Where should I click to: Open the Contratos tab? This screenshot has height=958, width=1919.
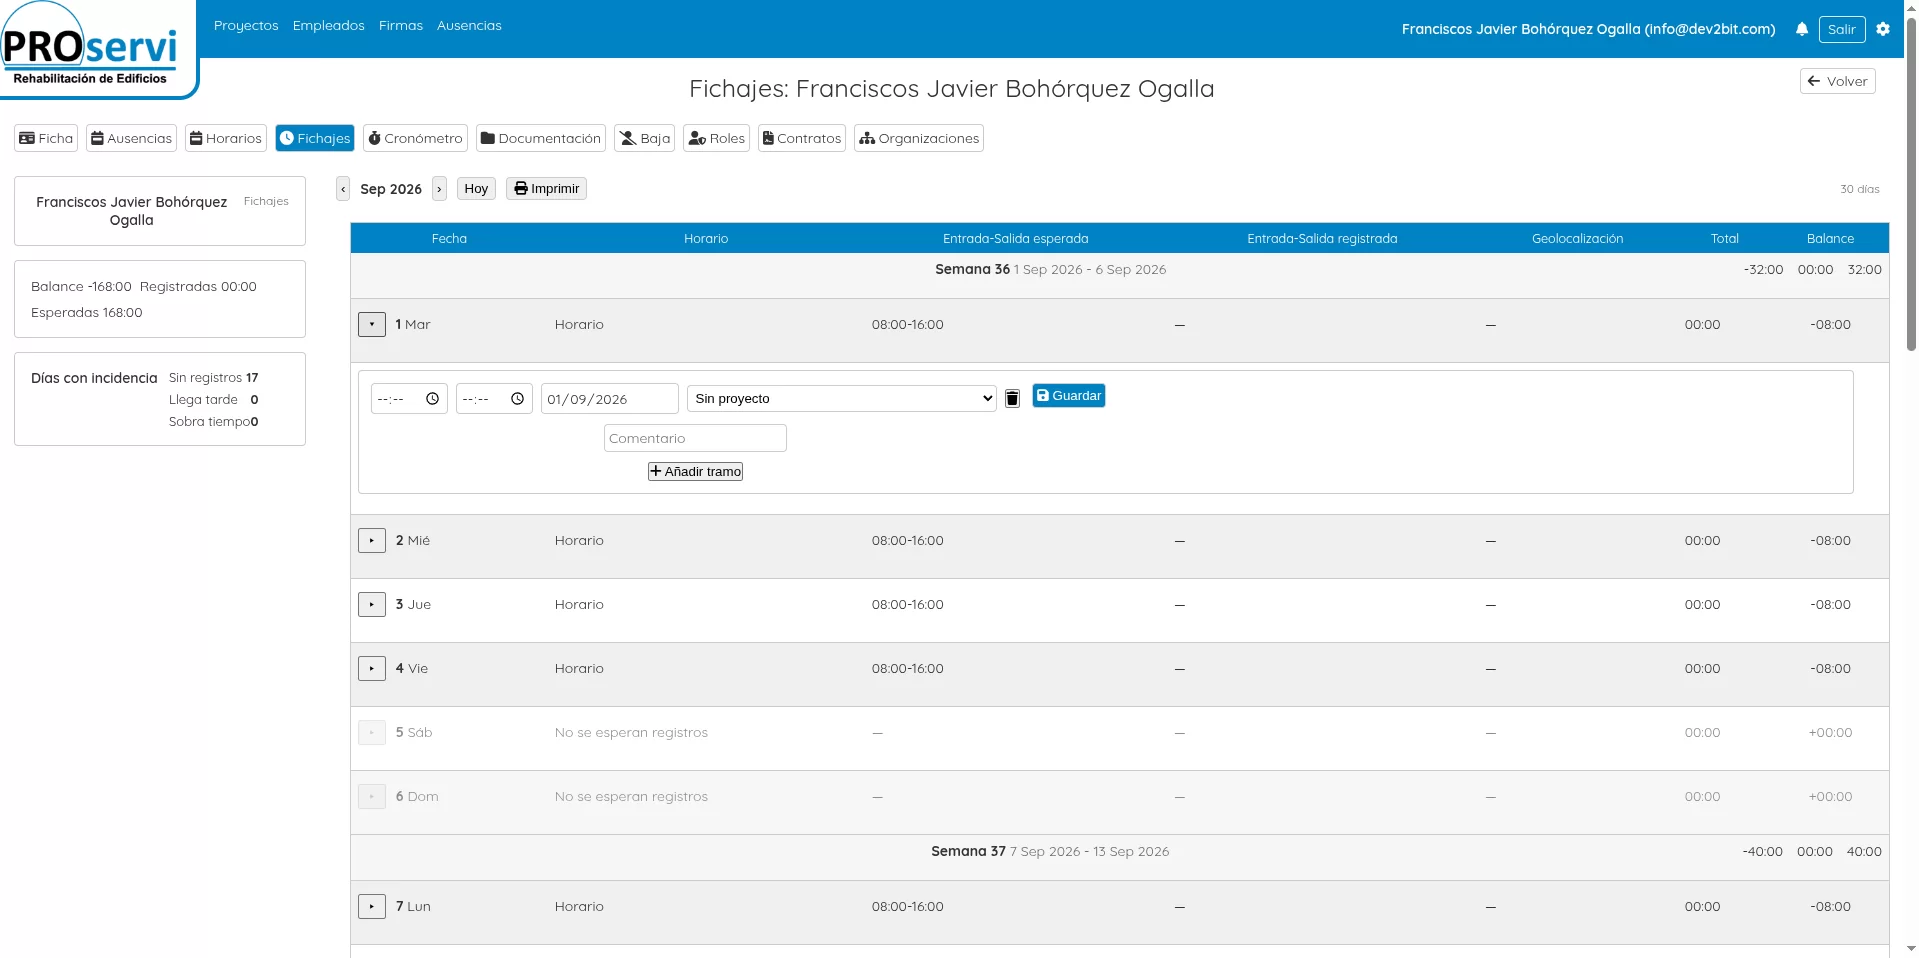tap(802, 138)
